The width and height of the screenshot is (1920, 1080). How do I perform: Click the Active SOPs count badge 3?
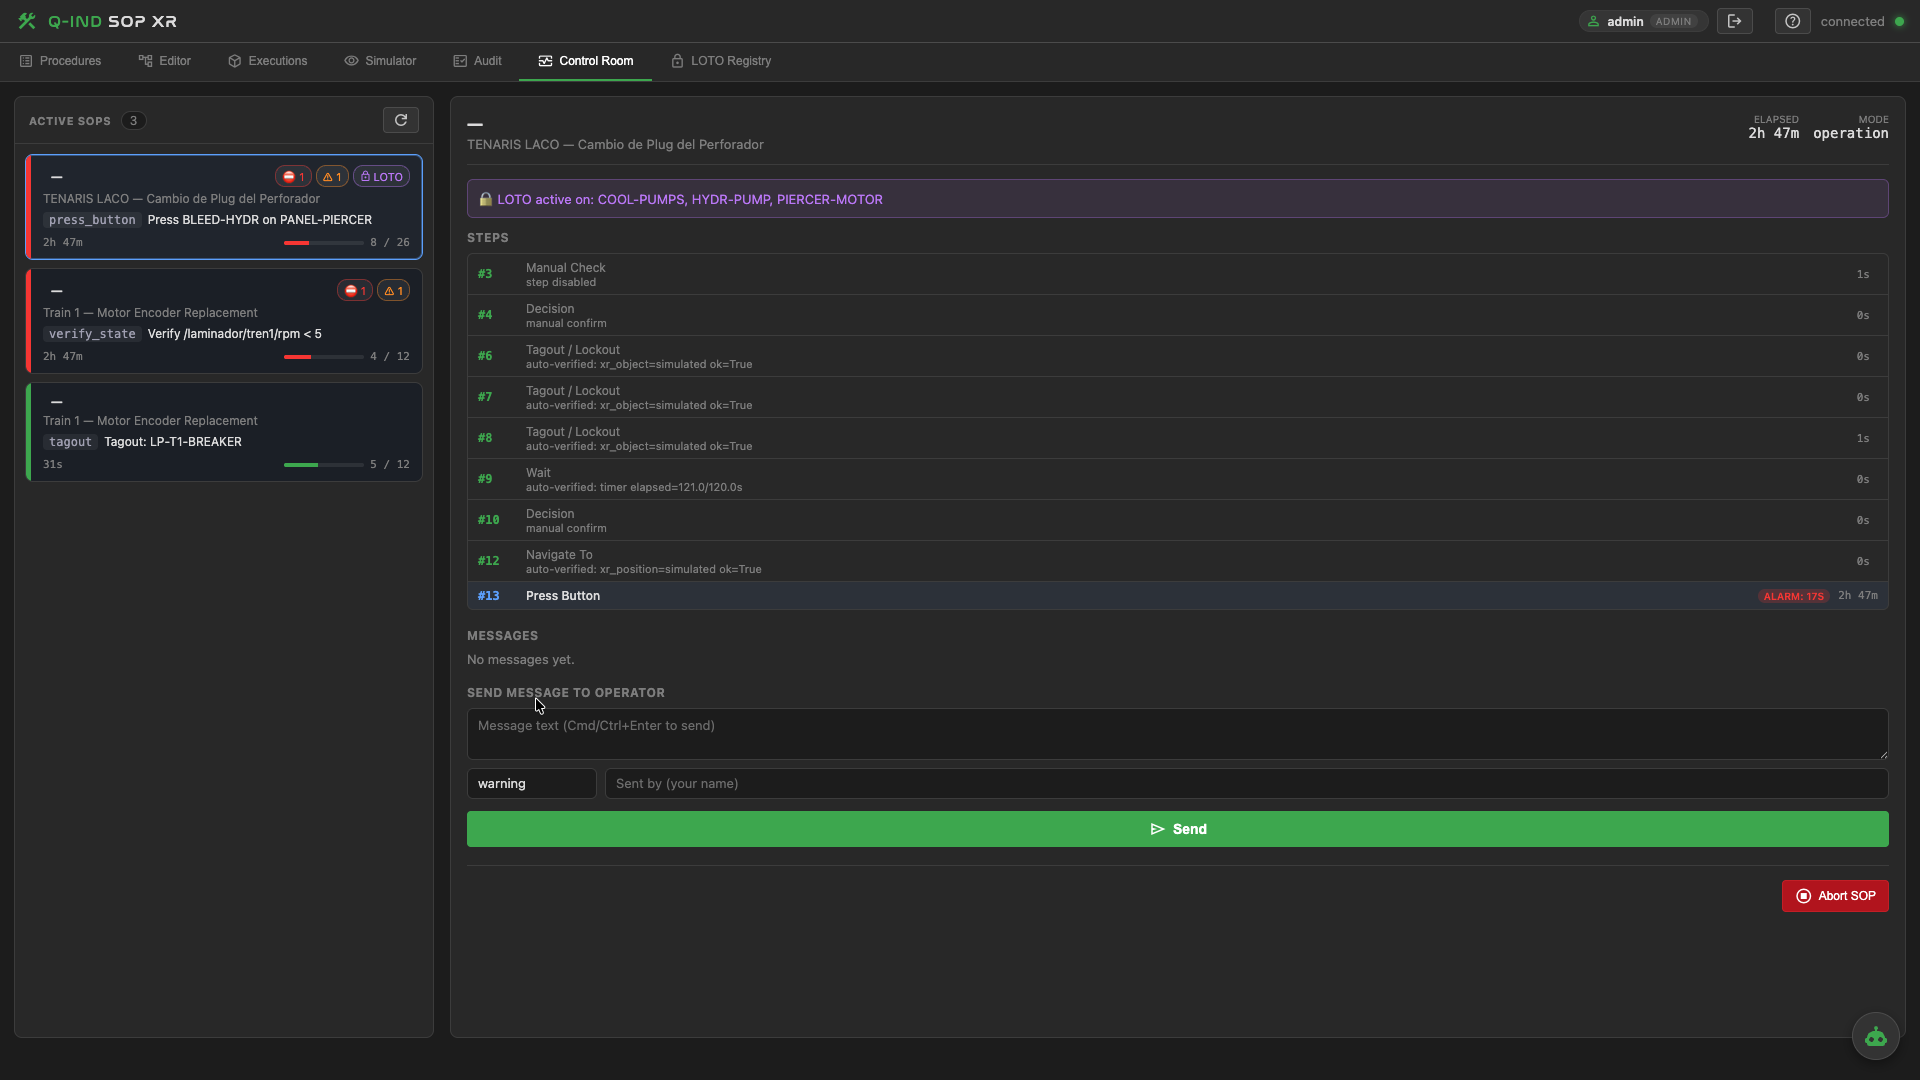tap(133, 120)
